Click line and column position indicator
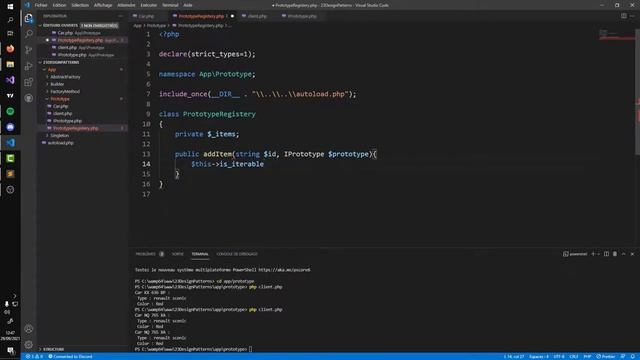The image size is (640, 360). click(x=513, y=356)
